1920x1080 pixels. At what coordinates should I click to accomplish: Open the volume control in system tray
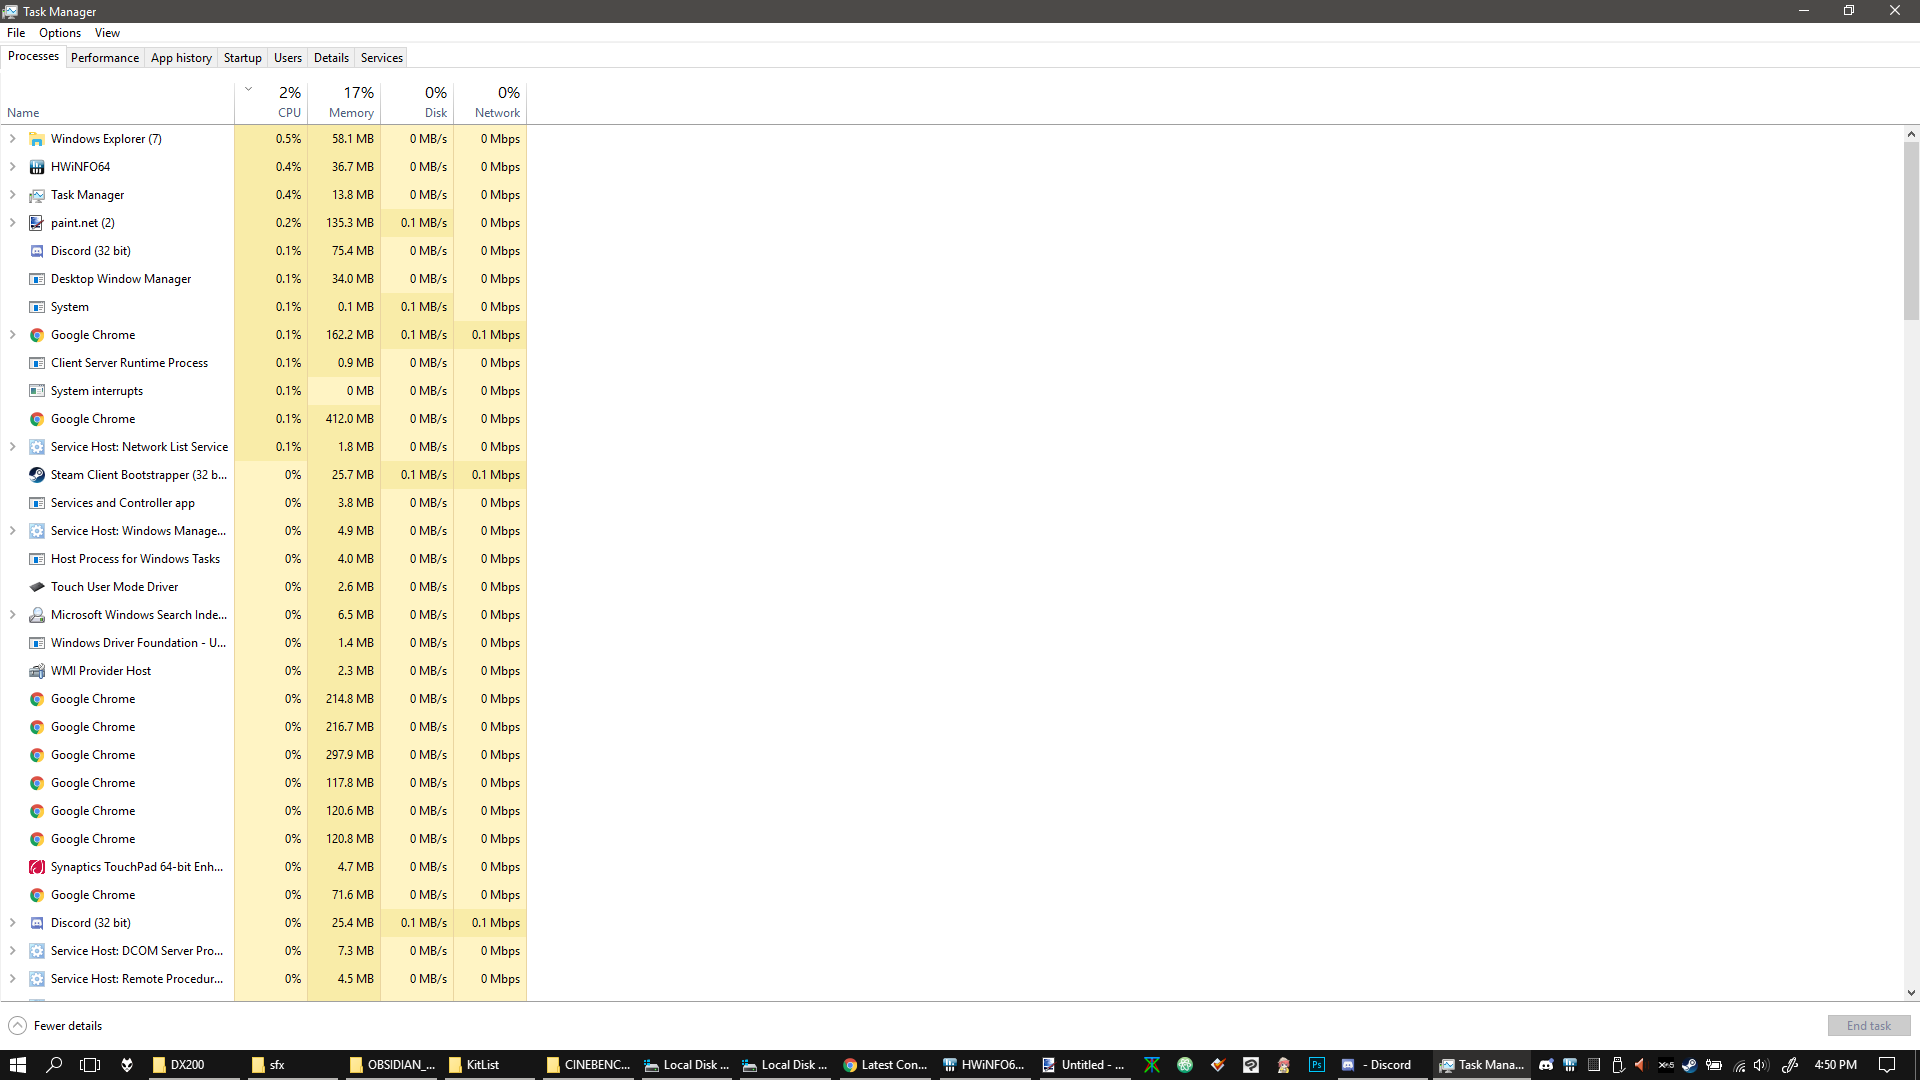(1762, 1065)
